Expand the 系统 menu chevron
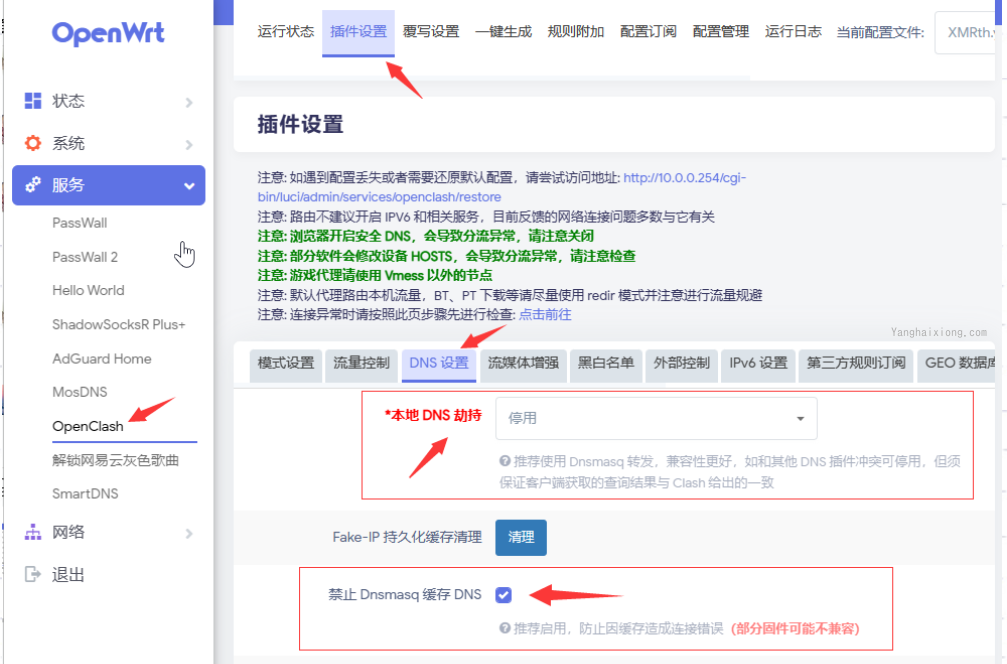This screenshot has width=1007, height=664. tap(189, 144)
